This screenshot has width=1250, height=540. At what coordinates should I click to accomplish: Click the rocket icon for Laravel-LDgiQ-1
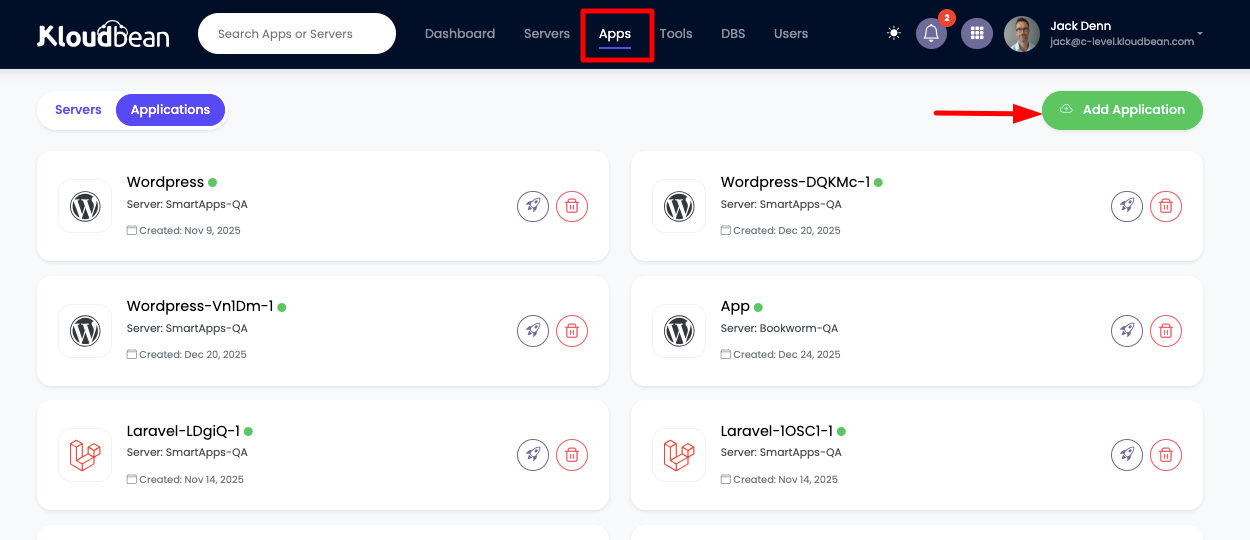click(x=533, y=455)
